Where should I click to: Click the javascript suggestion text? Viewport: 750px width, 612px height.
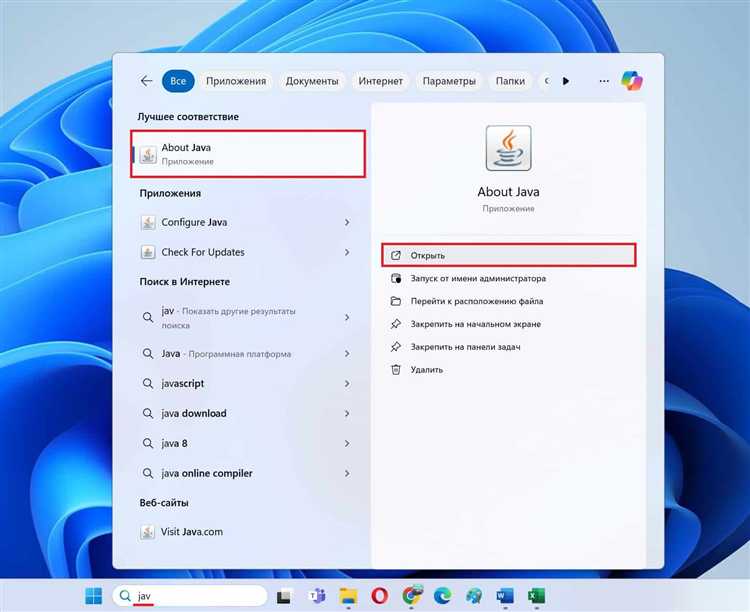point(183,384)
